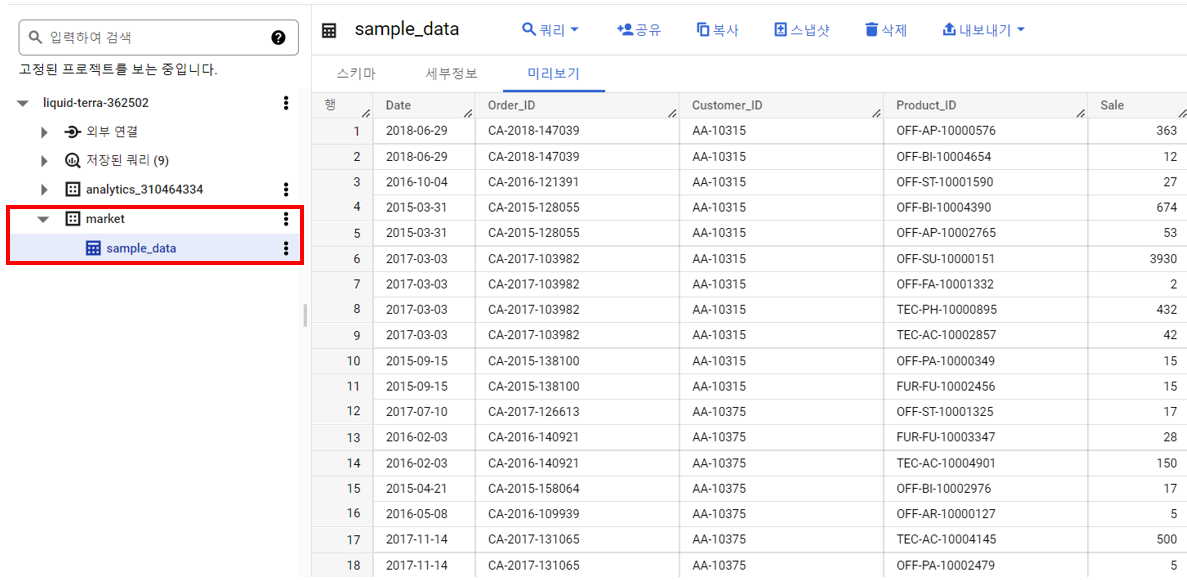Click the explorer panel divider handle
This screenshot has height=580, width=1187.
(305, 315)
